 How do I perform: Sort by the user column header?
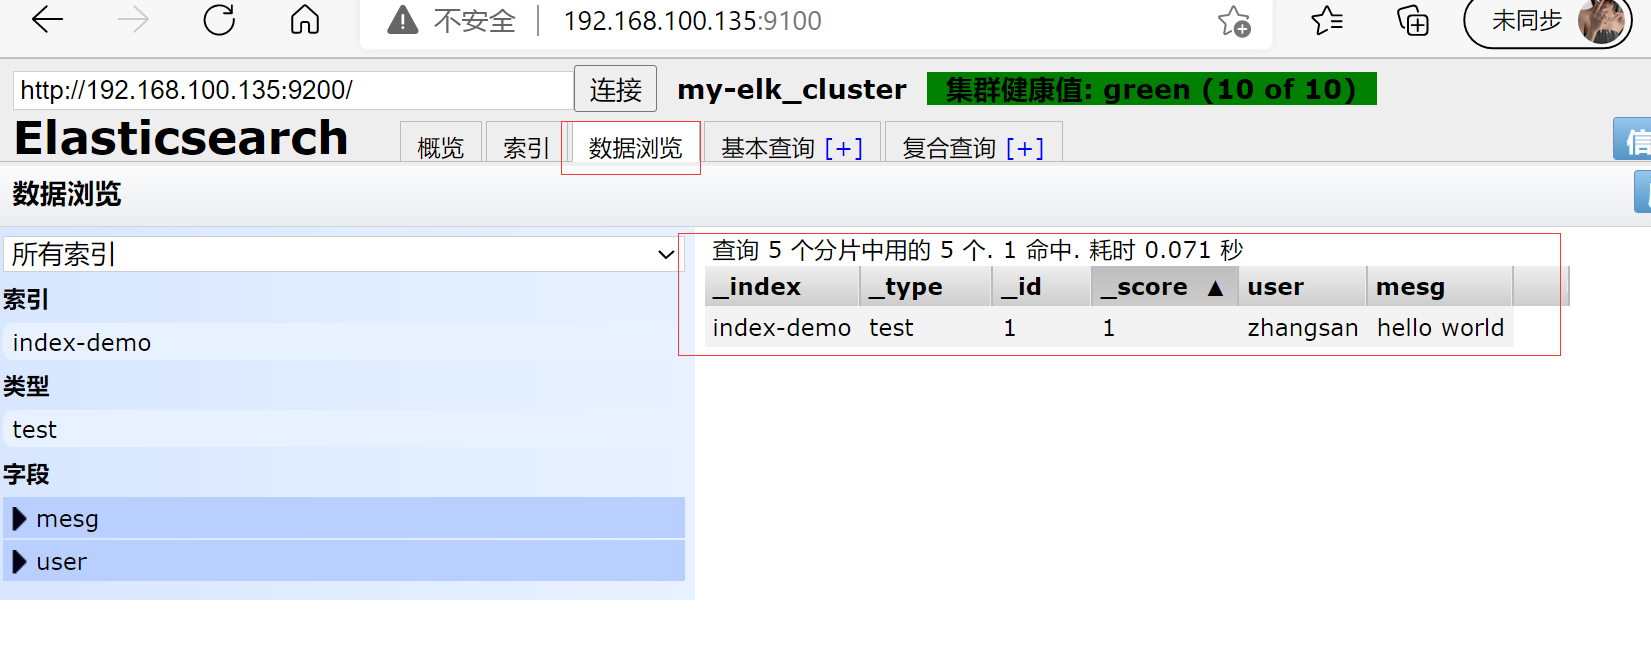1303,287
